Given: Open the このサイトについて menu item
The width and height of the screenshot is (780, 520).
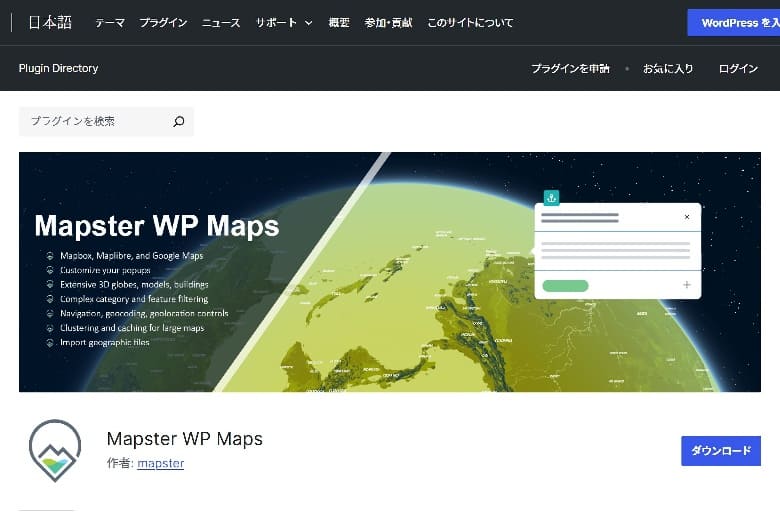Looking at the screenshot, I should [470, 23].
